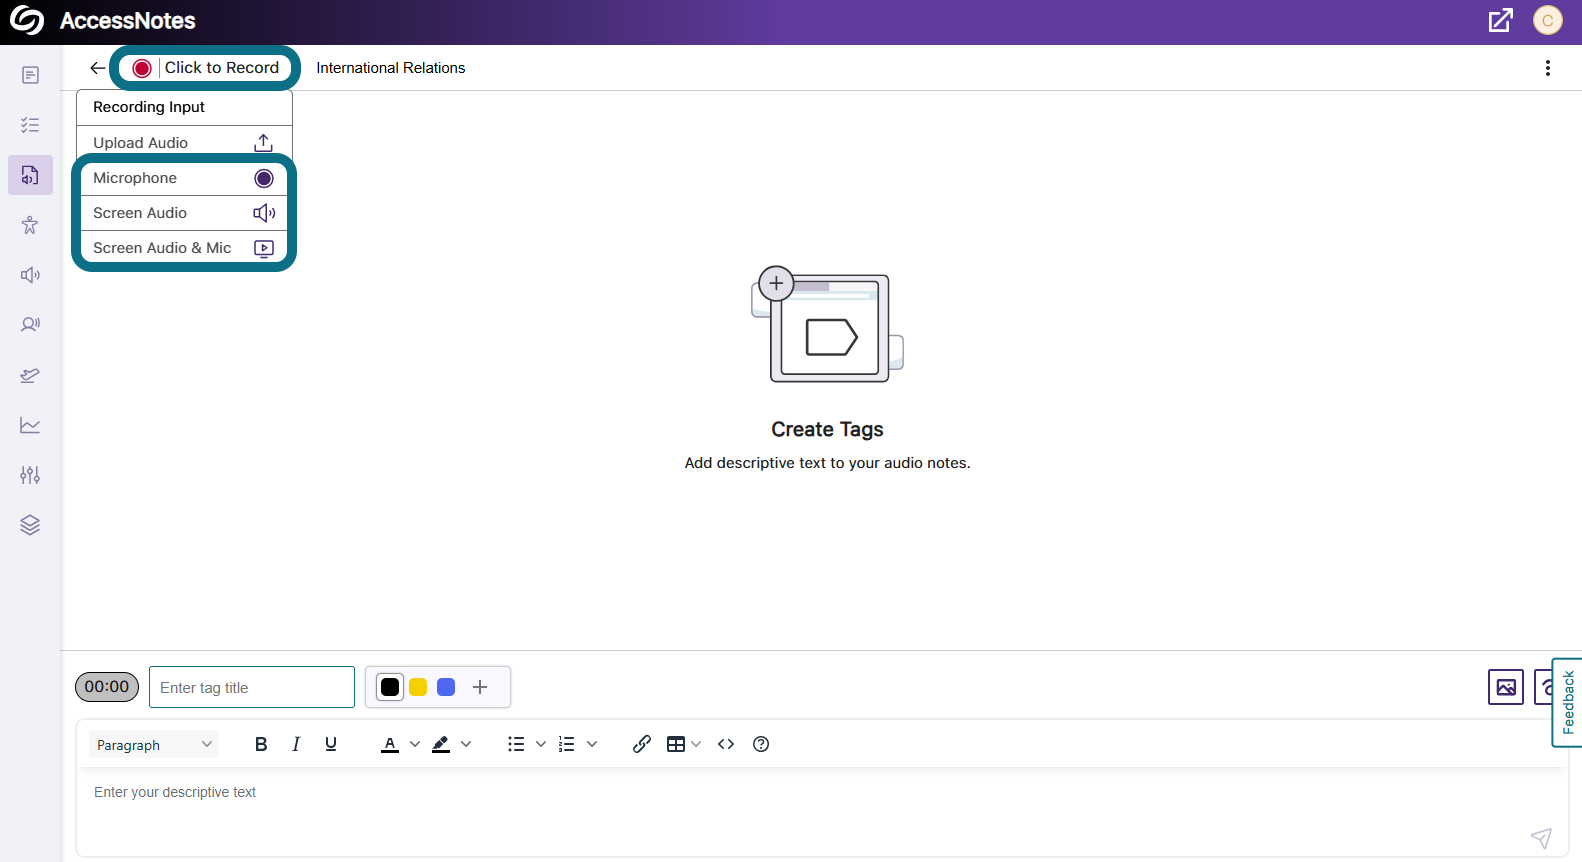The image size is (1582, 862).
Task: Expand the text color dropdown arrow
Action: (415, 744)
